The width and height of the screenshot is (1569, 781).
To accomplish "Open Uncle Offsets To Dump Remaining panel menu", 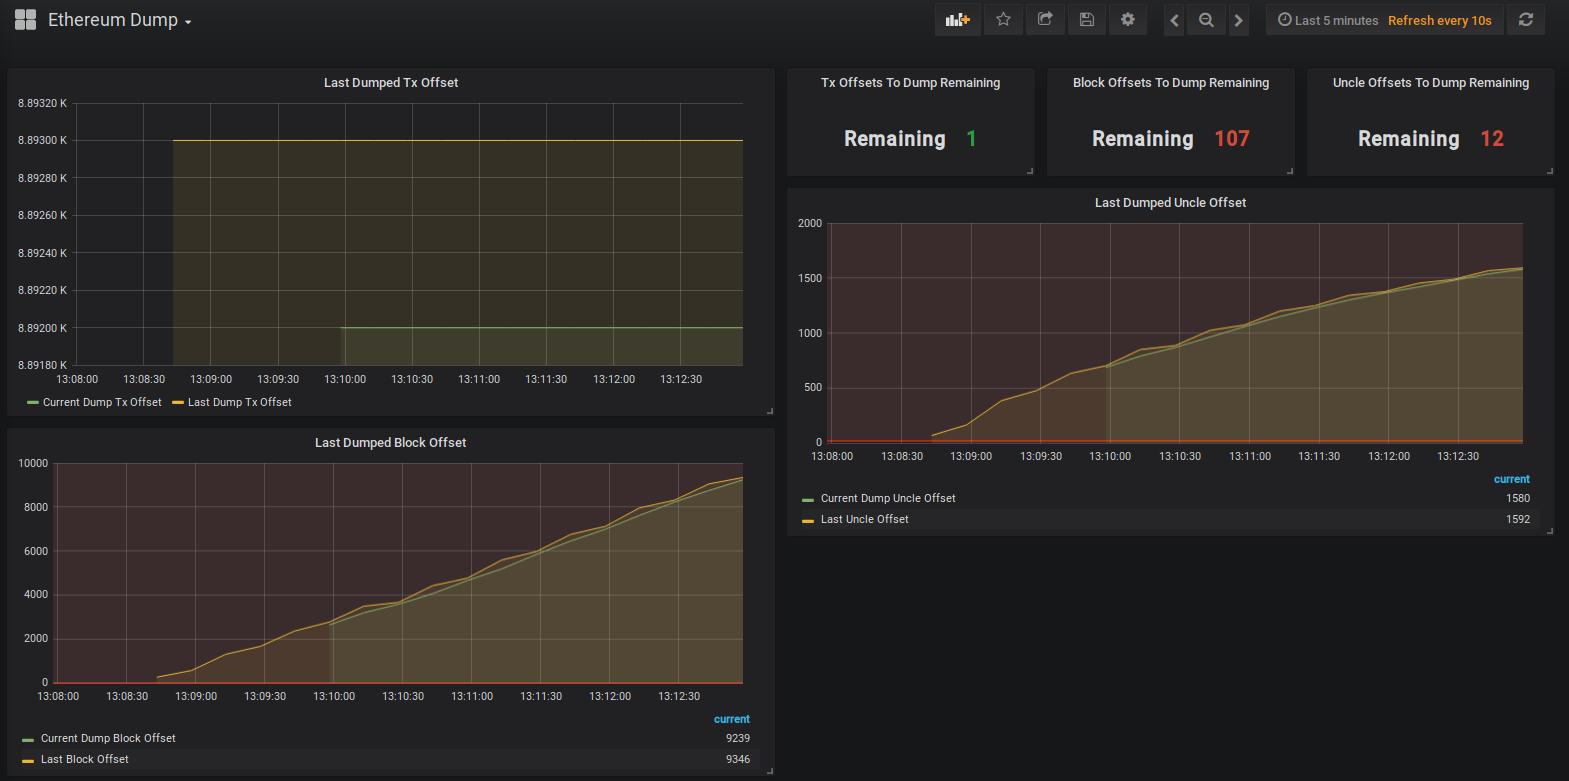I will click(1431, 83).
